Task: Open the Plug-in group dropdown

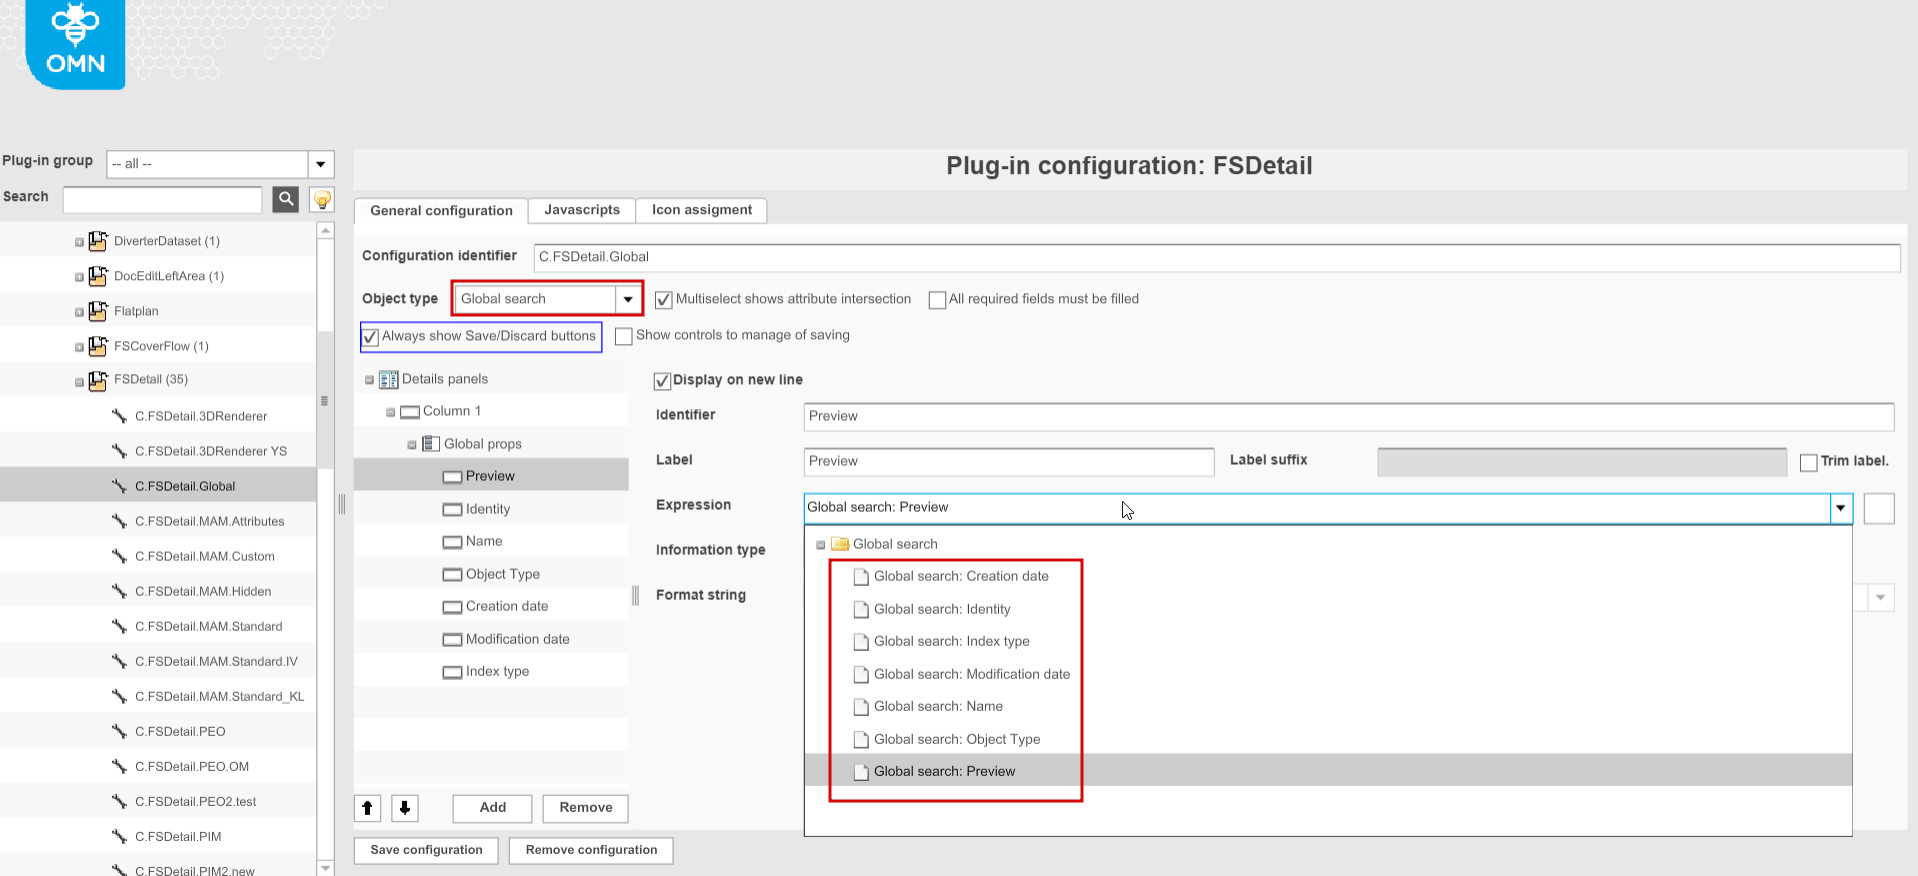Action: (320, 164)
